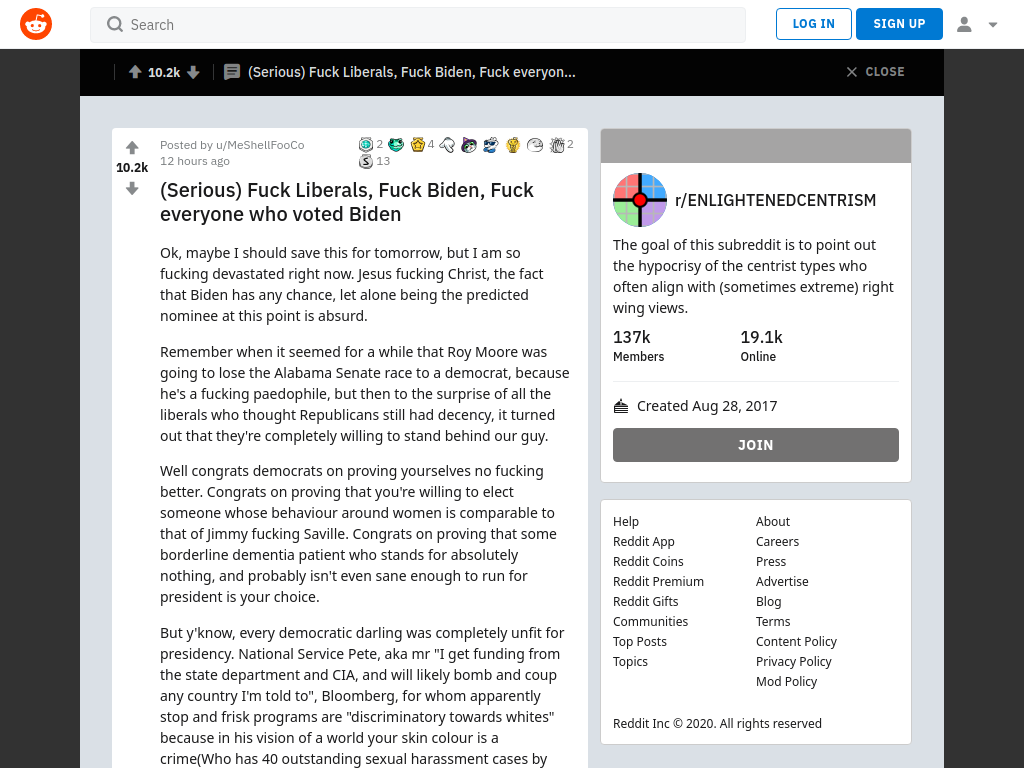Image resolution: width=1024 pixels, height=768 pixels.
Task: Open the Reddit Gifts footer link
Action: 645,601
